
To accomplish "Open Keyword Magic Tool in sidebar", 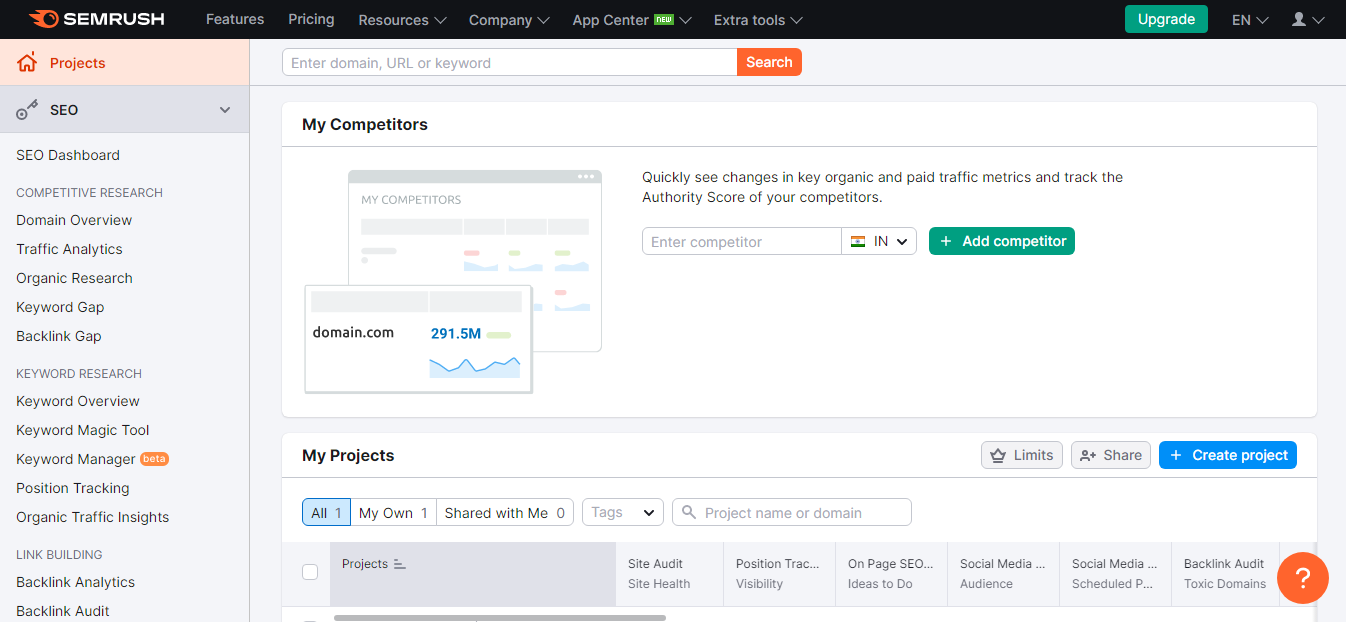I will [83, 430].
